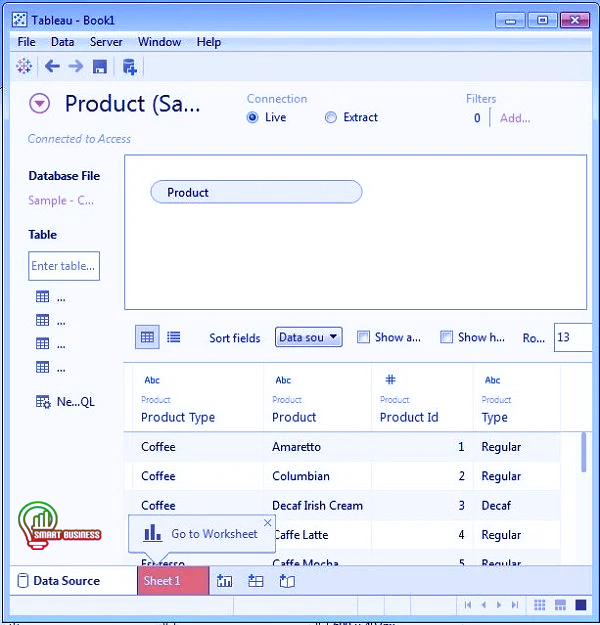Click the show filmstrip icon in status bar
The height and width of the screenshot is (625, 600).
pyautogui.click(x=560, y=605)
